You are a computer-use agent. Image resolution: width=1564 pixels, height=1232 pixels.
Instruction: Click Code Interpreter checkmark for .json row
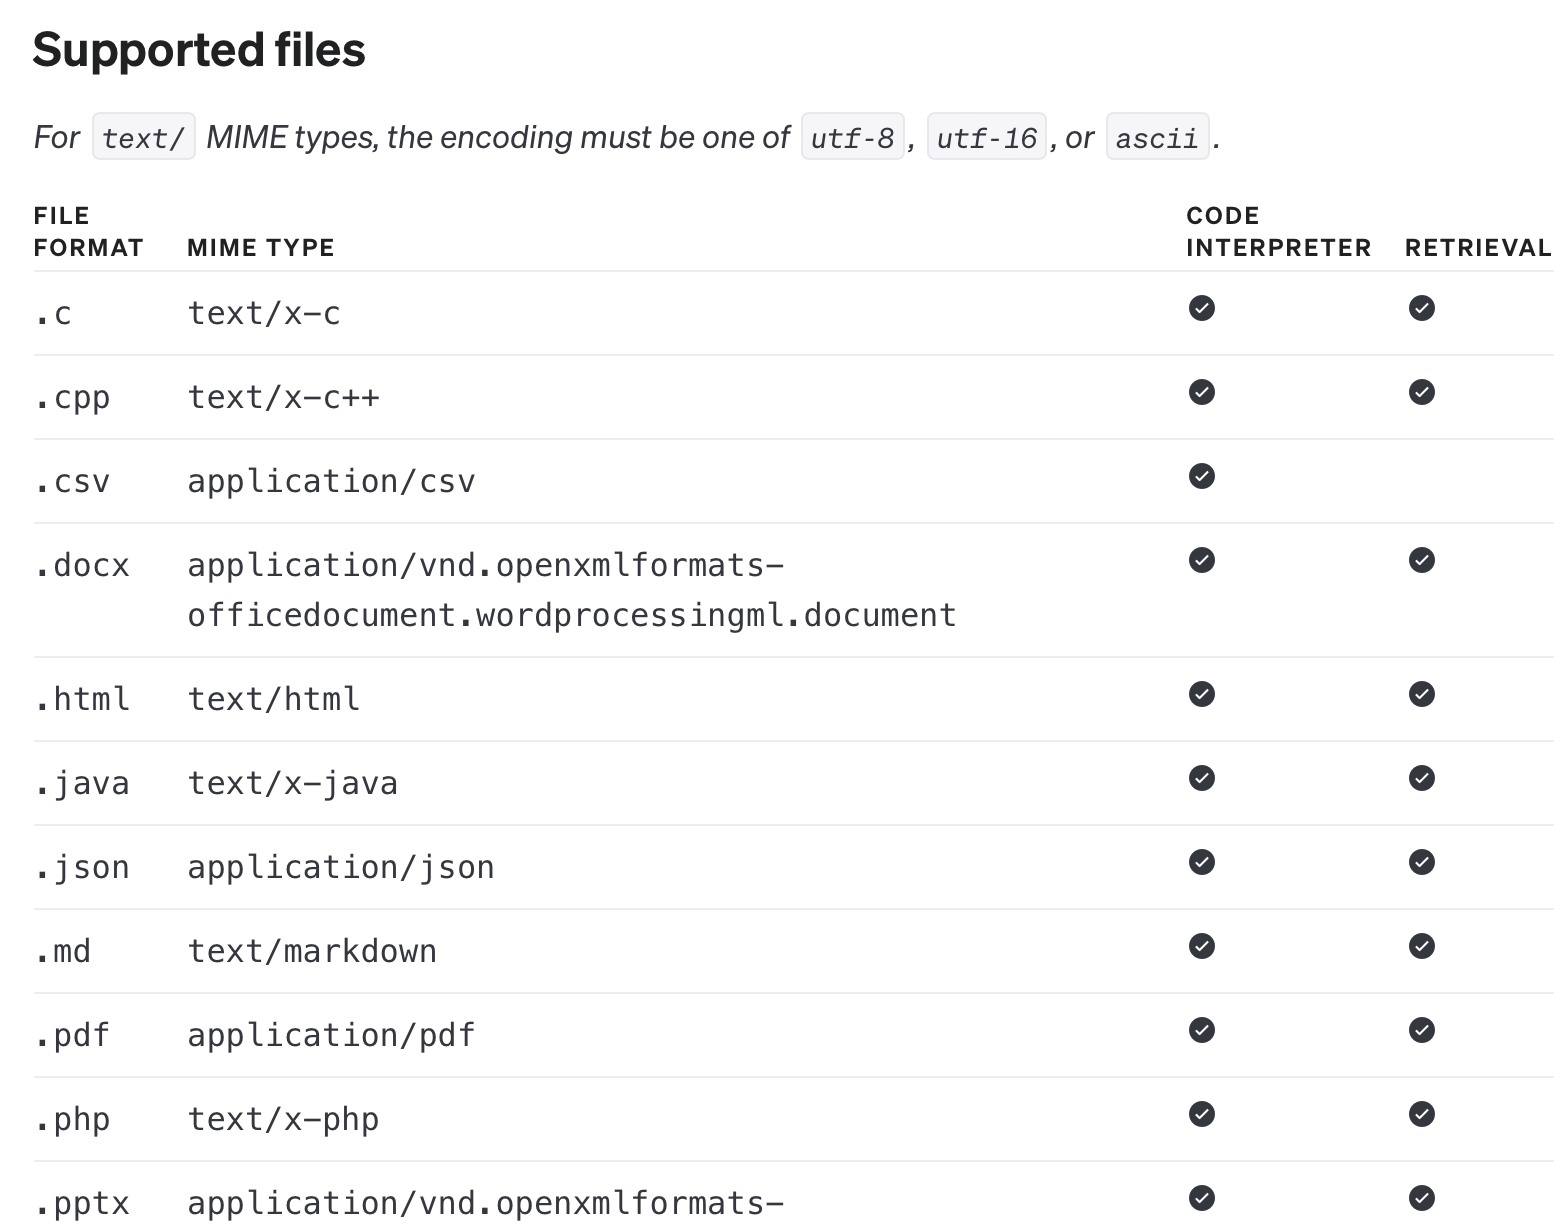pos(1202,862)
